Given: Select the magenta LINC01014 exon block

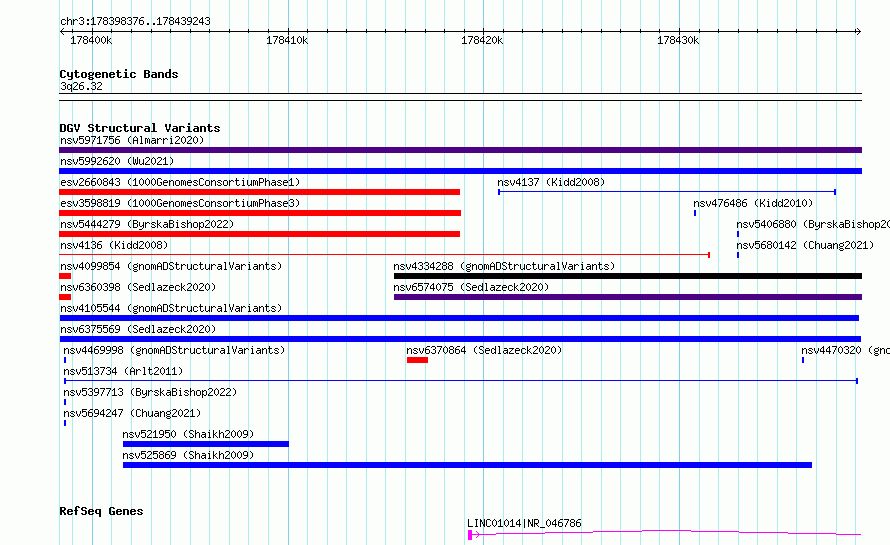Looking at the screenshot, I should (x=470, y=535).
